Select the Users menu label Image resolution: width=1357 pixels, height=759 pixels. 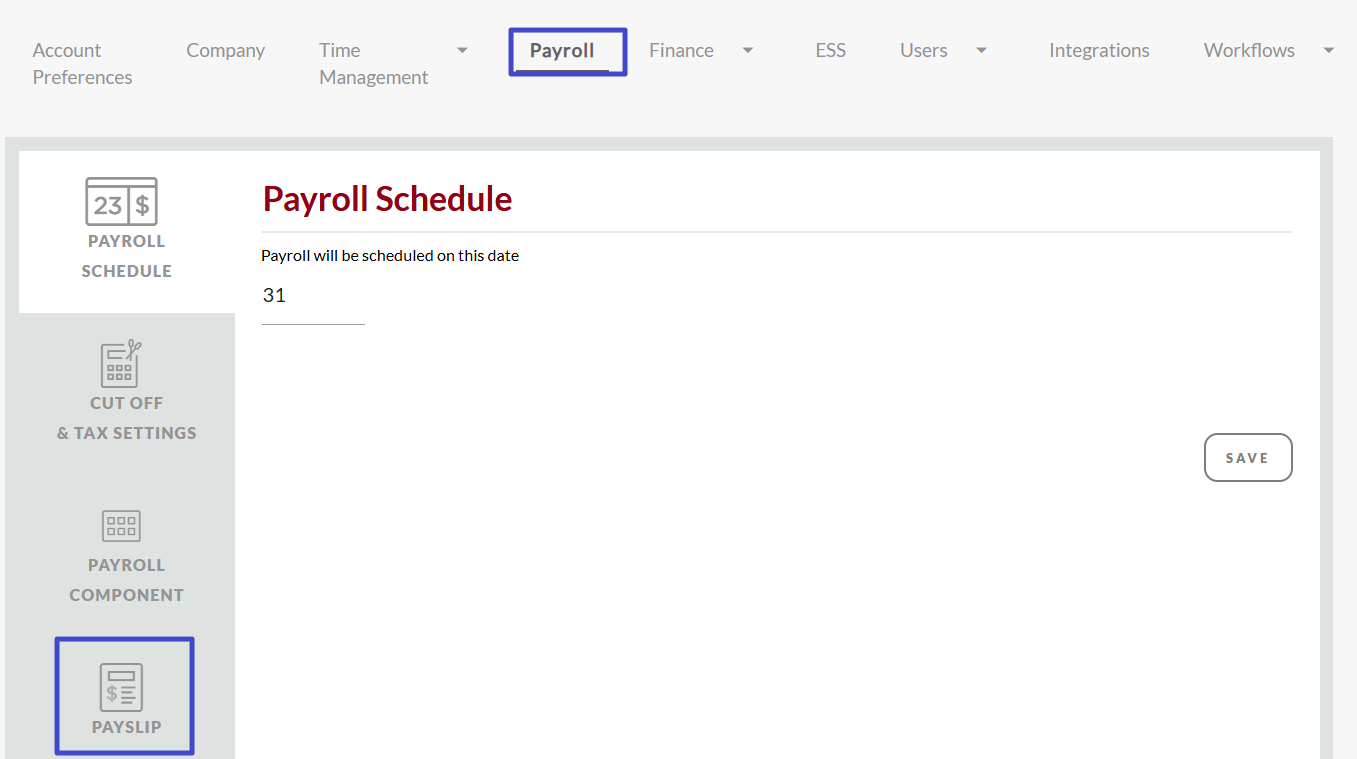(923, 51)
